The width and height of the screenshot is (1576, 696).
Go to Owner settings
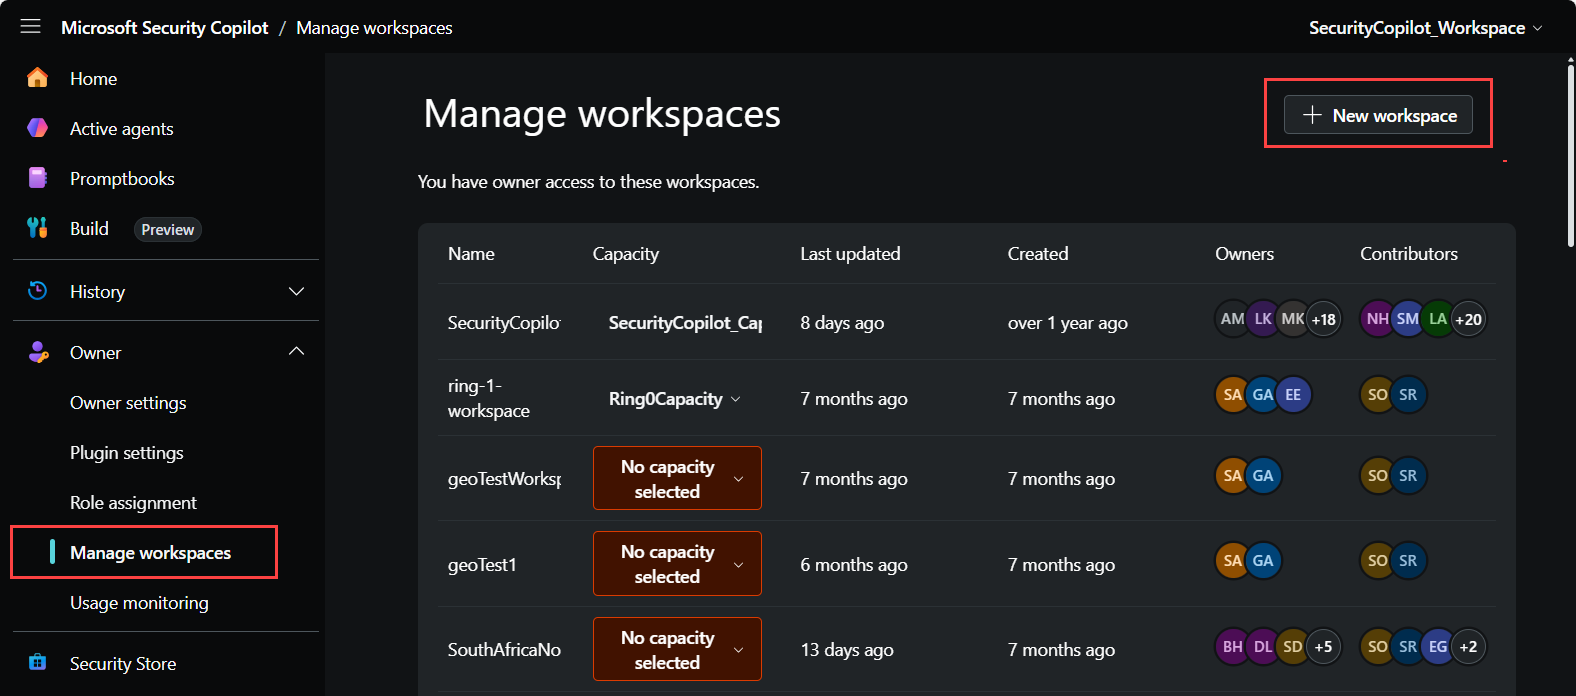(128, 403)
